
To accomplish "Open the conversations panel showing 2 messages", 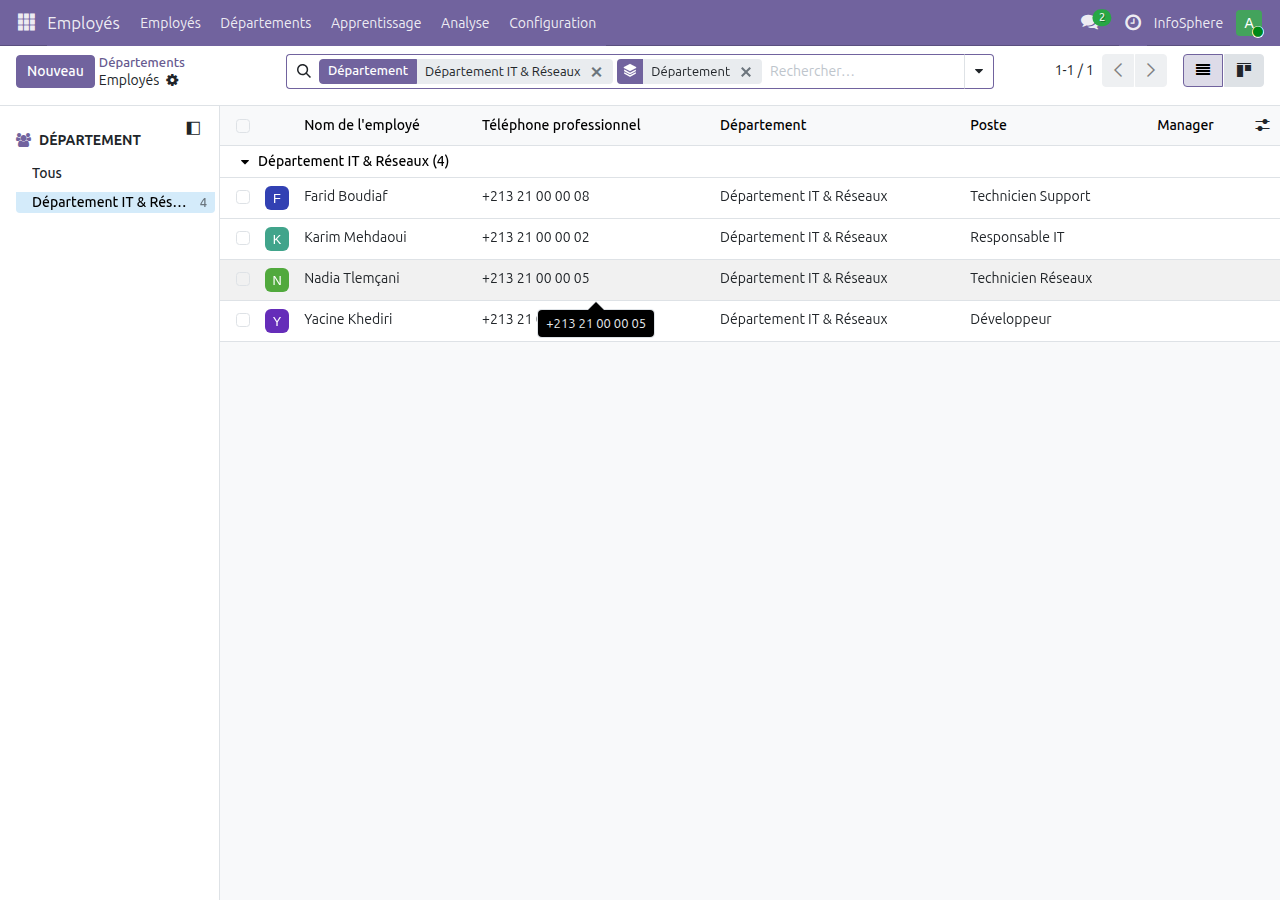I will click(1087, 22).
